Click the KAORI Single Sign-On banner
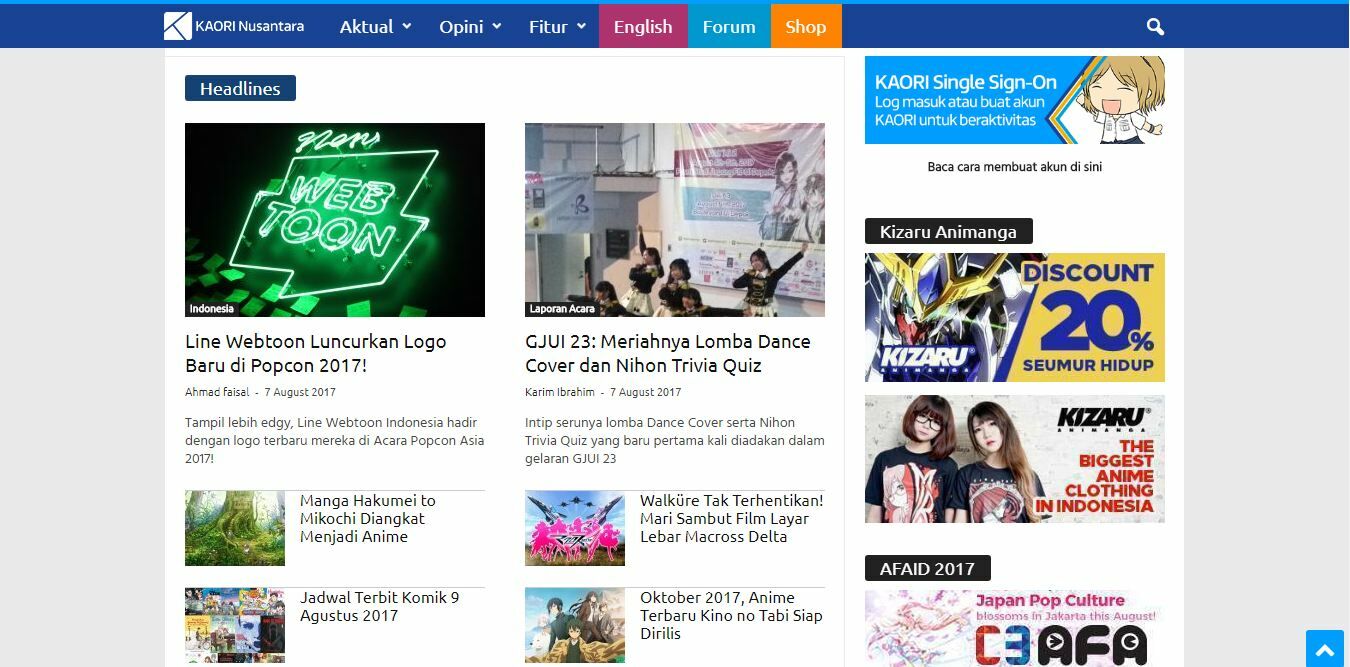The image size is (1350, 667). pos(1015,100)
